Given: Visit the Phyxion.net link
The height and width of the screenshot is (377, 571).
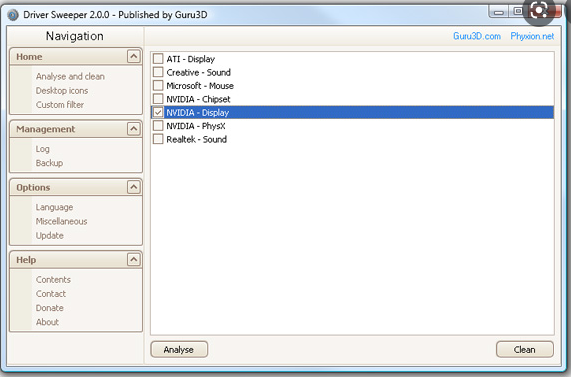Looking at the screenshot, I should [x=532, y=36].
